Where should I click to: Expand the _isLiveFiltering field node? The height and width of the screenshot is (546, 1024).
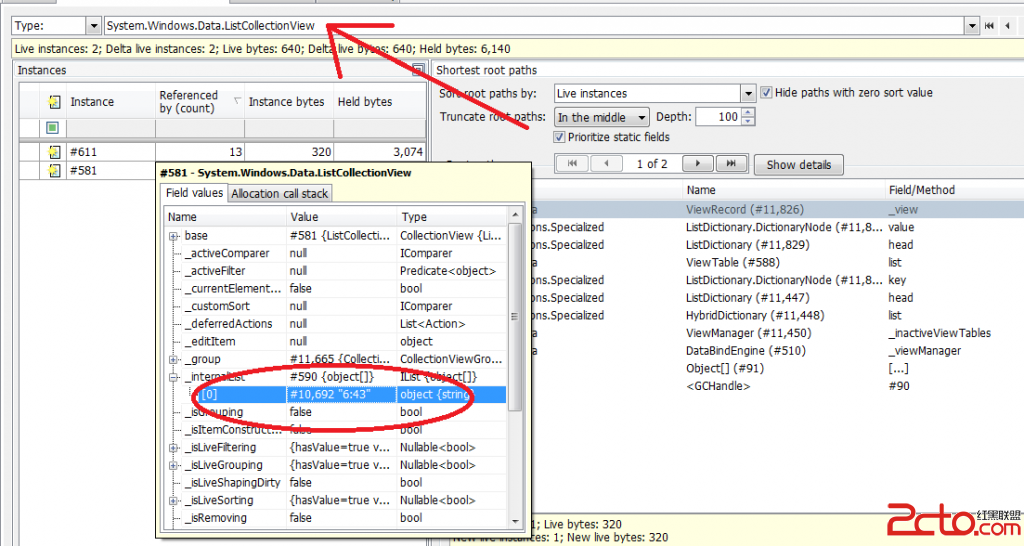(173, 448)
